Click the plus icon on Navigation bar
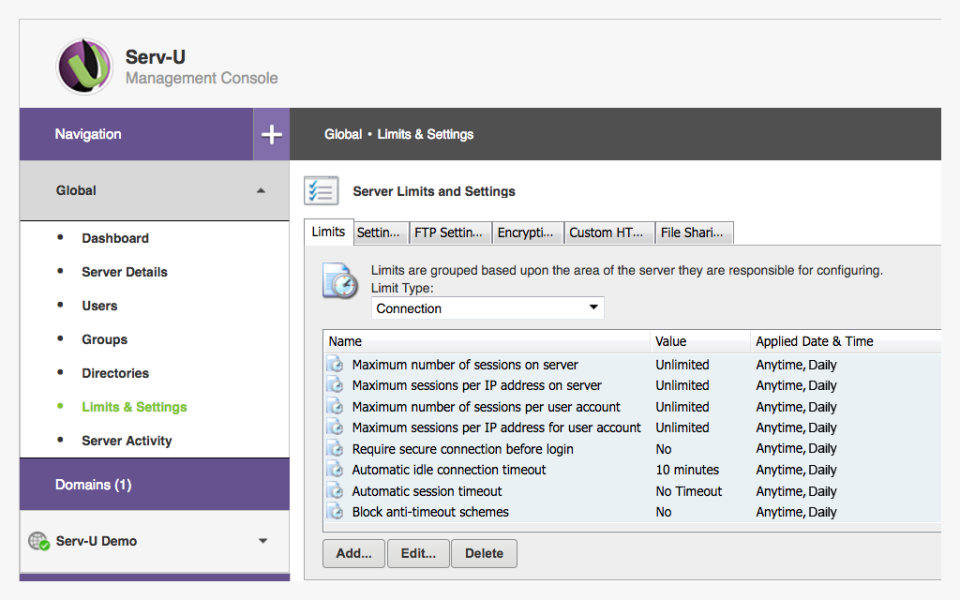This screenshot has height=600, width=960. click(271, 133)
